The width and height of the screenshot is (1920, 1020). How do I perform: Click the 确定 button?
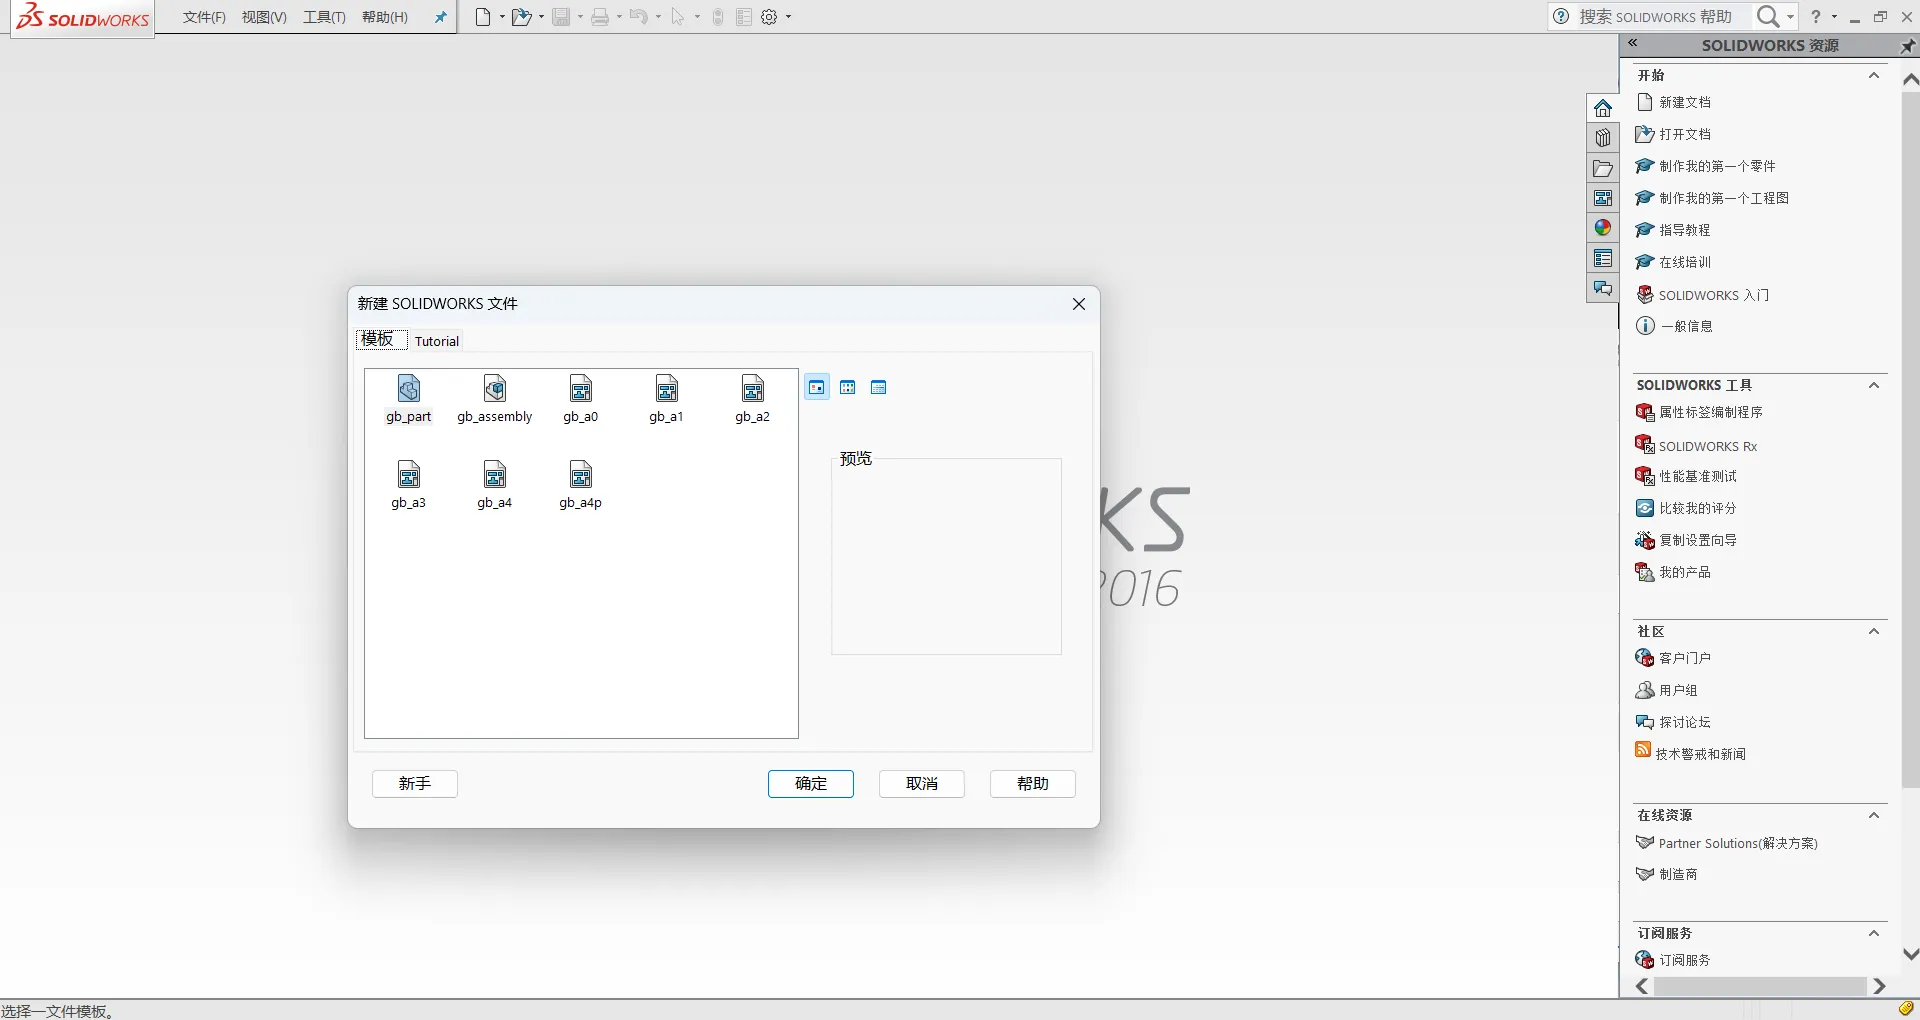[811, 784]
